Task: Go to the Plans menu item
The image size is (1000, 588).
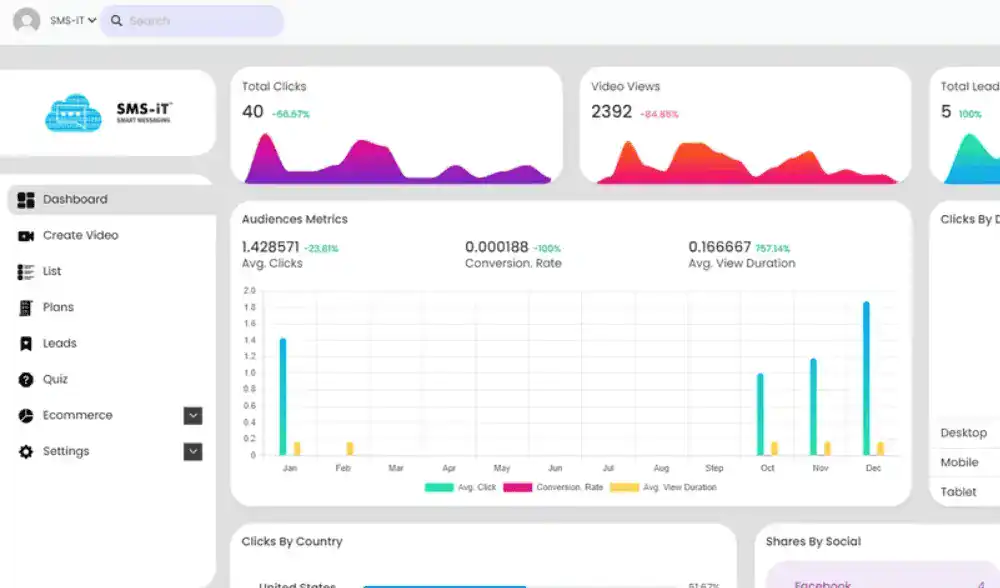Action: [x=58, y=308]
